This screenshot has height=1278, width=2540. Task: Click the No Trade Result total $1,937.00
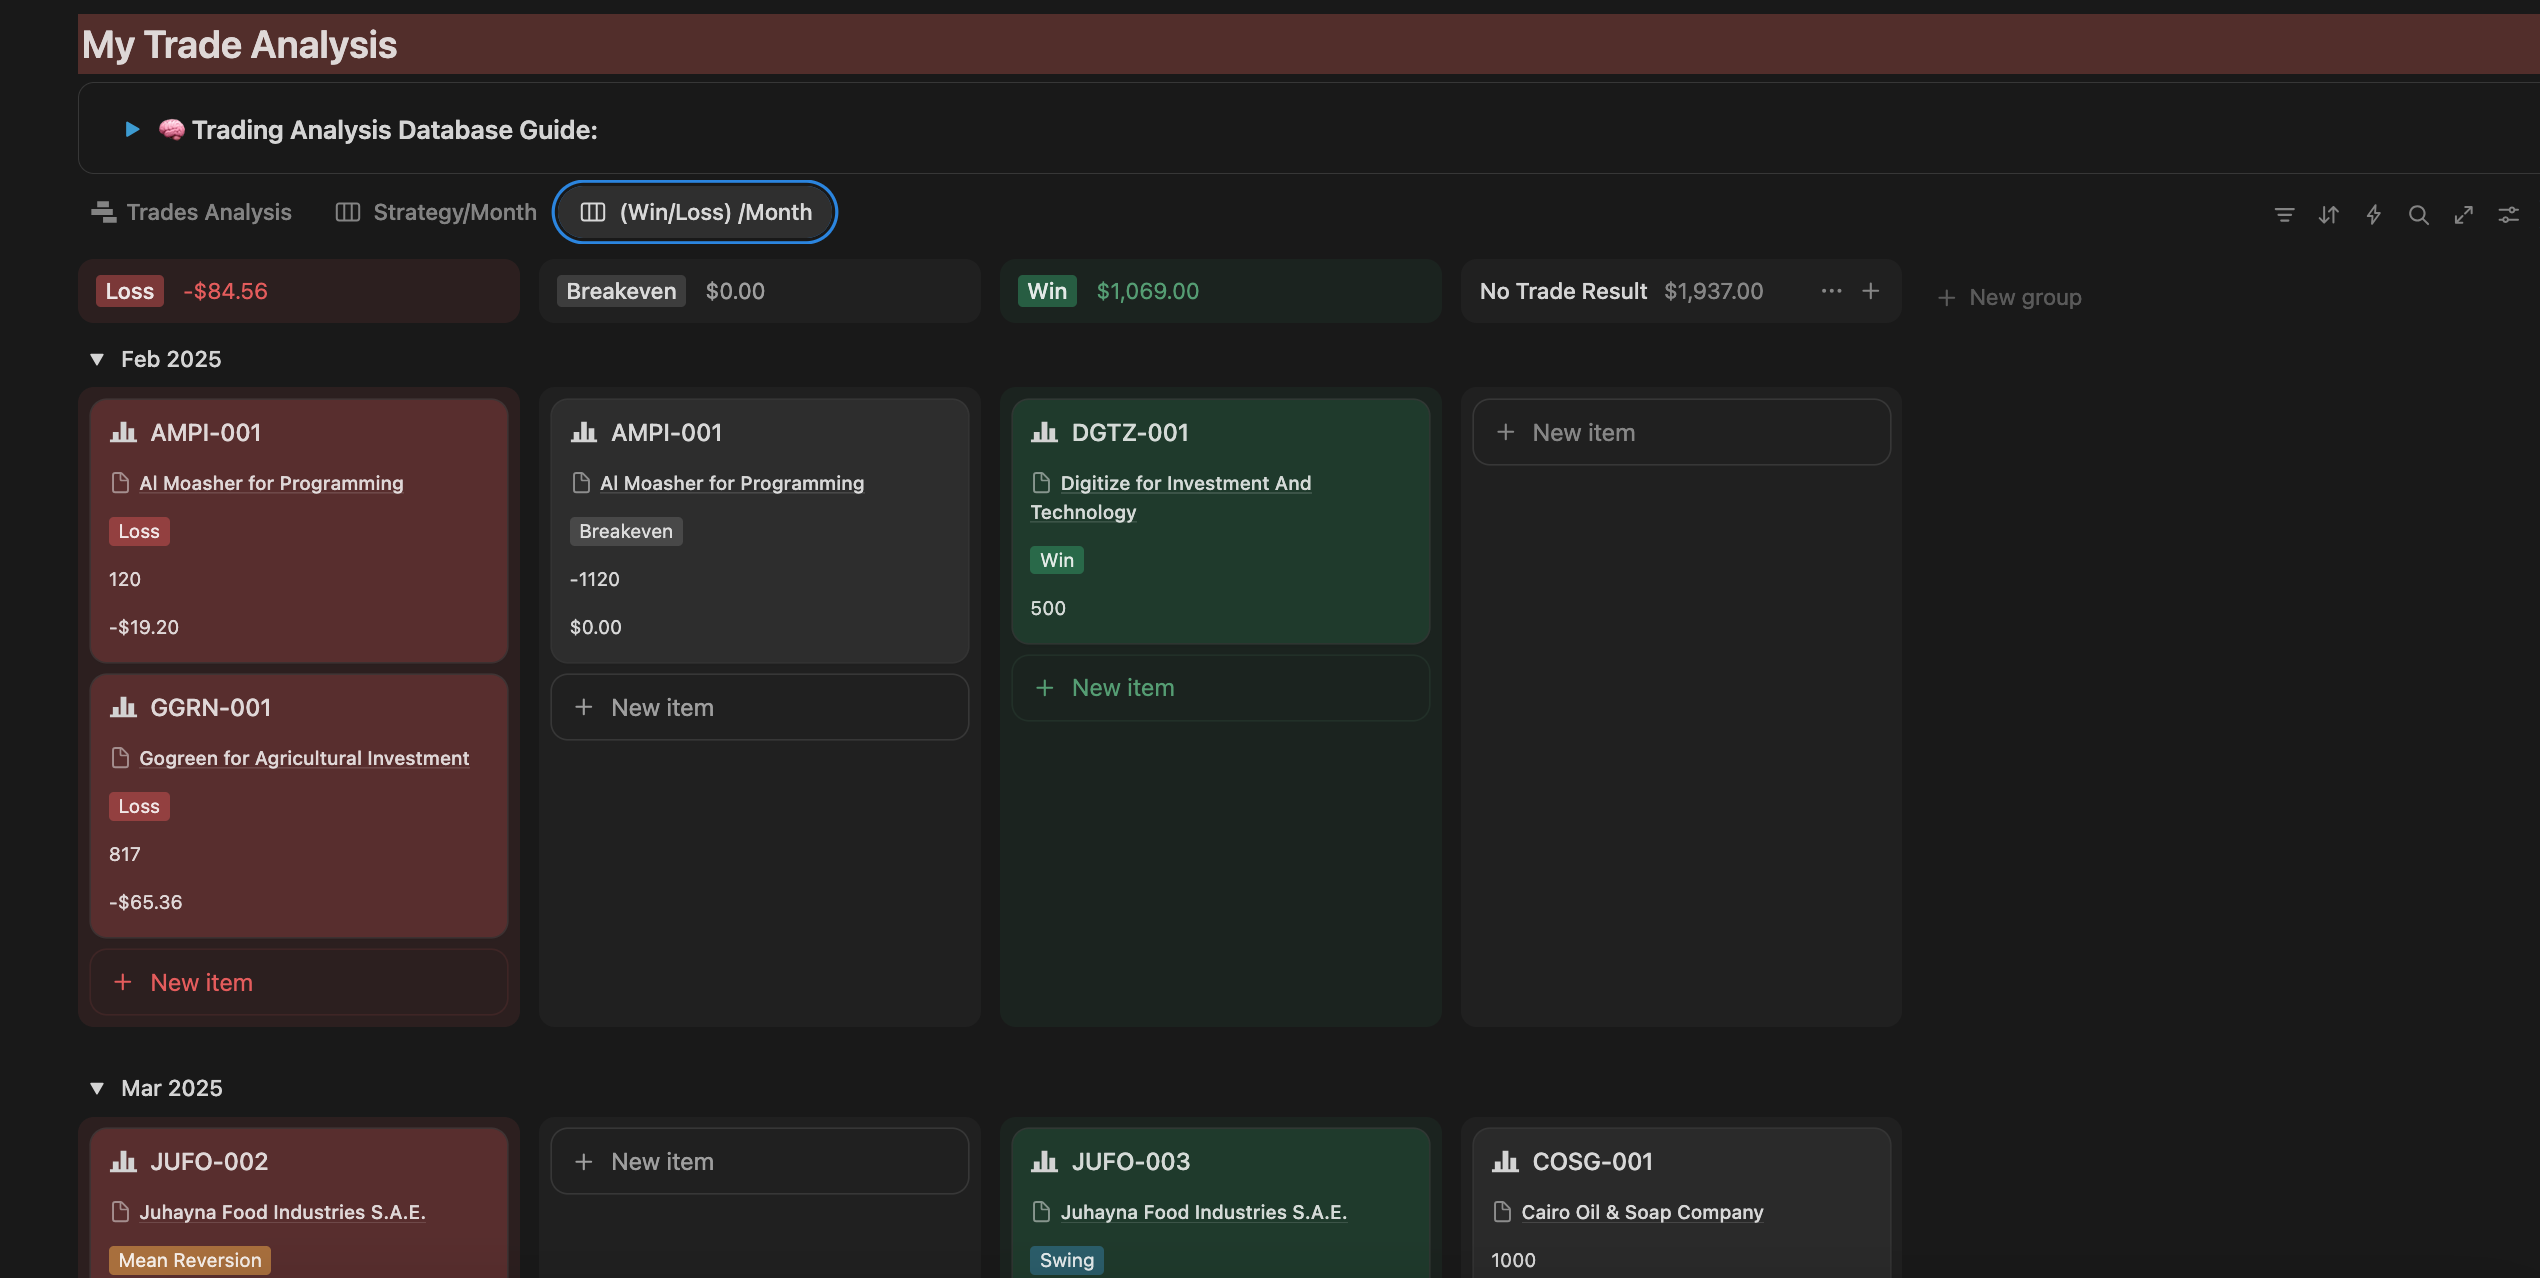click(x=1714, y=291)
